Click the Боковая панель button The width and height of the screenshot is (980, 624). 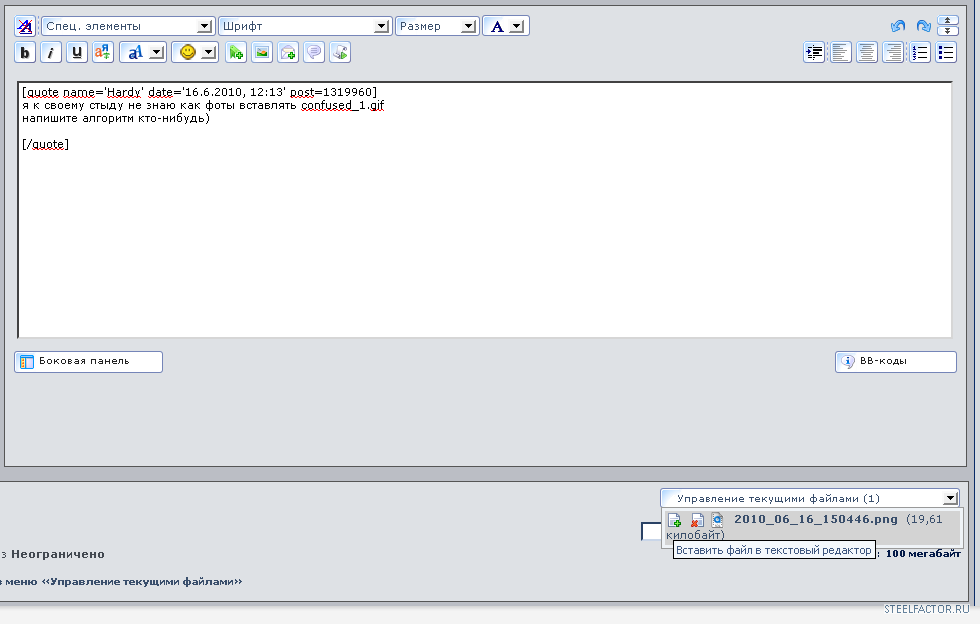coord(88,361)
